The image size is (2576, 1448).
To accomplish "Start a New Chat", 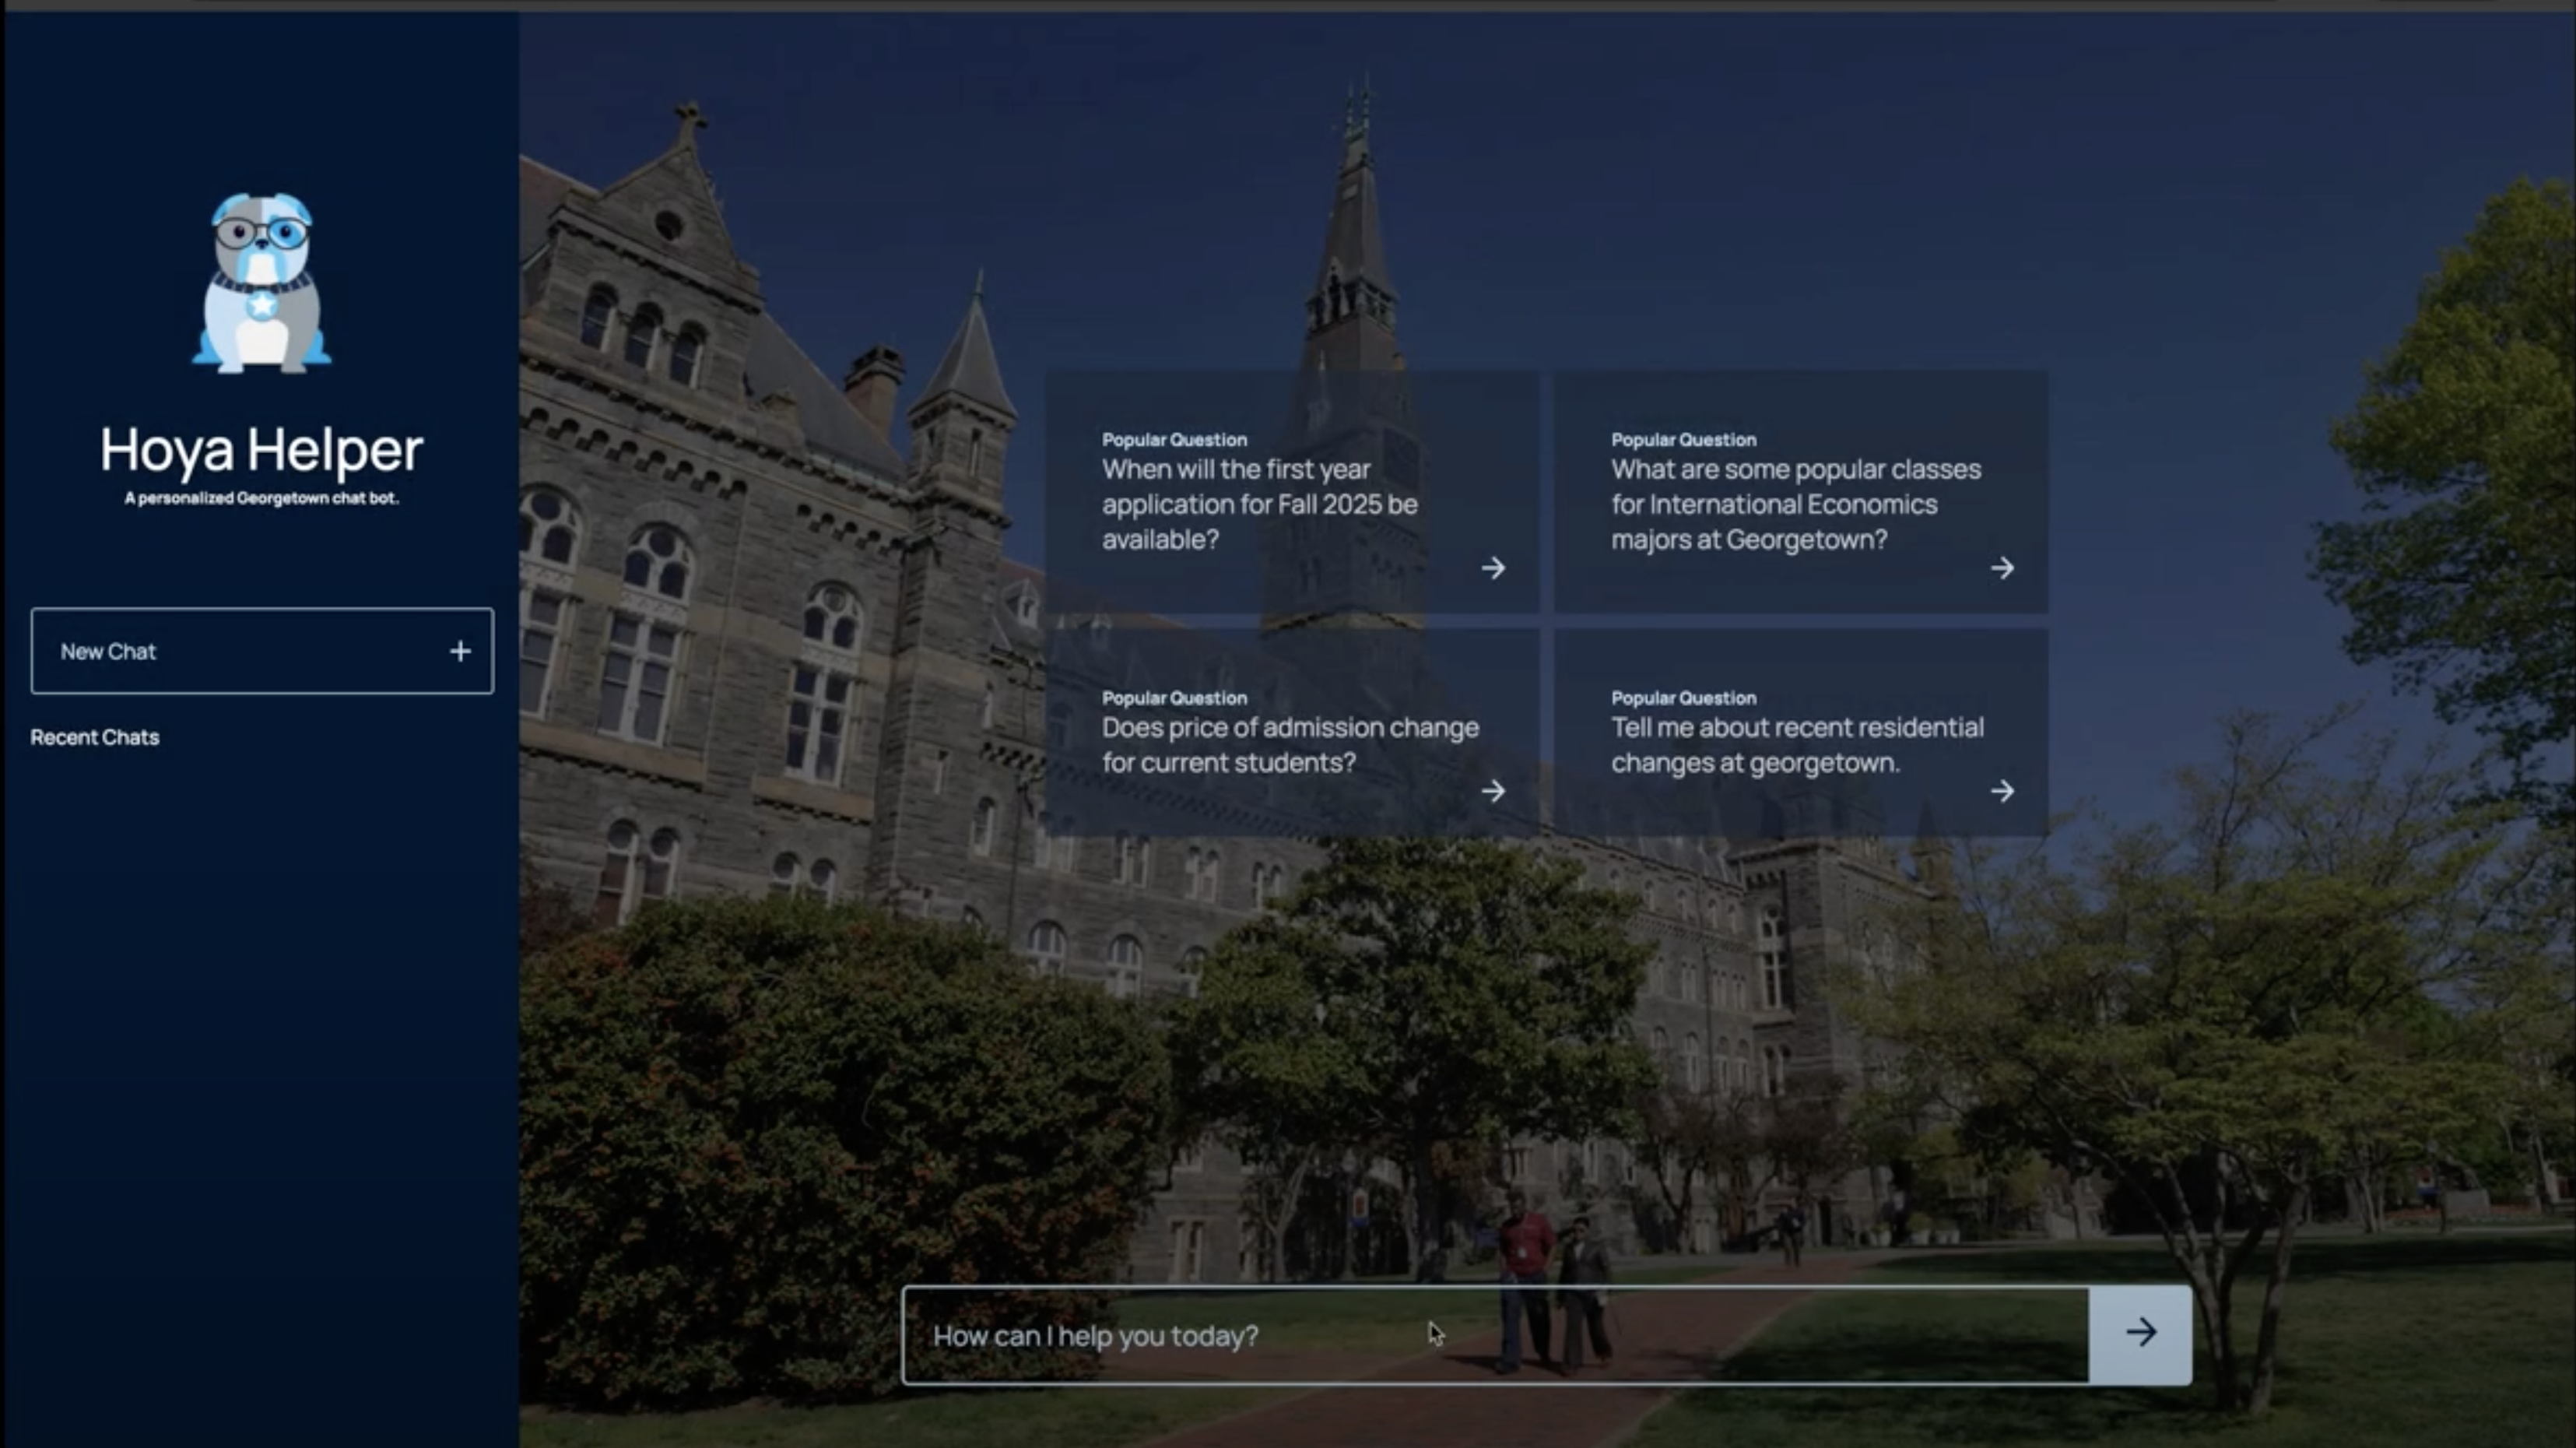I will [262, 651].
